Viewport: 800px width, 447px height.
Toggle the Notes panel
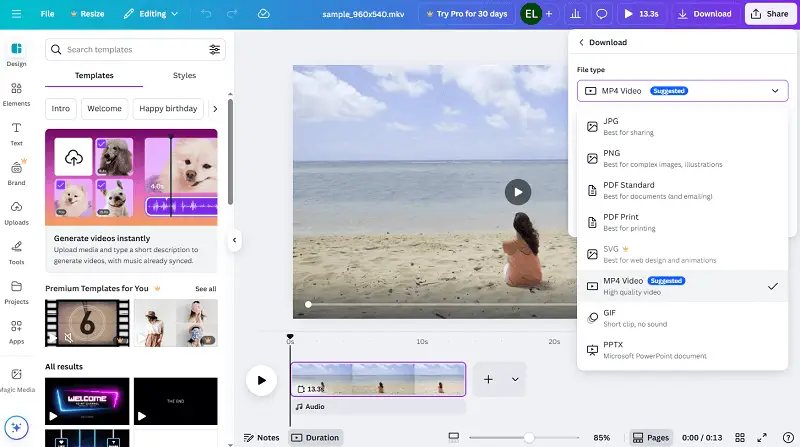coord(262,438)
